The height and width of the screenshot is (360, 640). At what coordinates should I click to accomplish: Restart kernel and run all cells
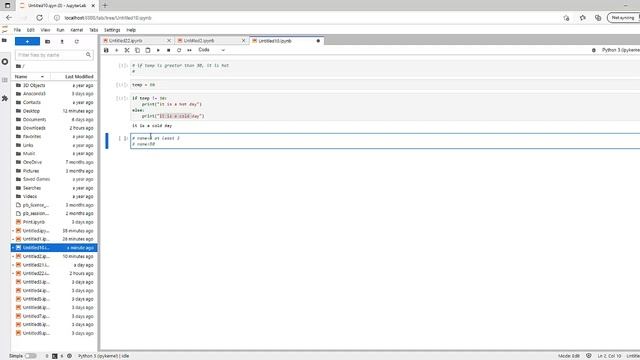click(189, 50)
